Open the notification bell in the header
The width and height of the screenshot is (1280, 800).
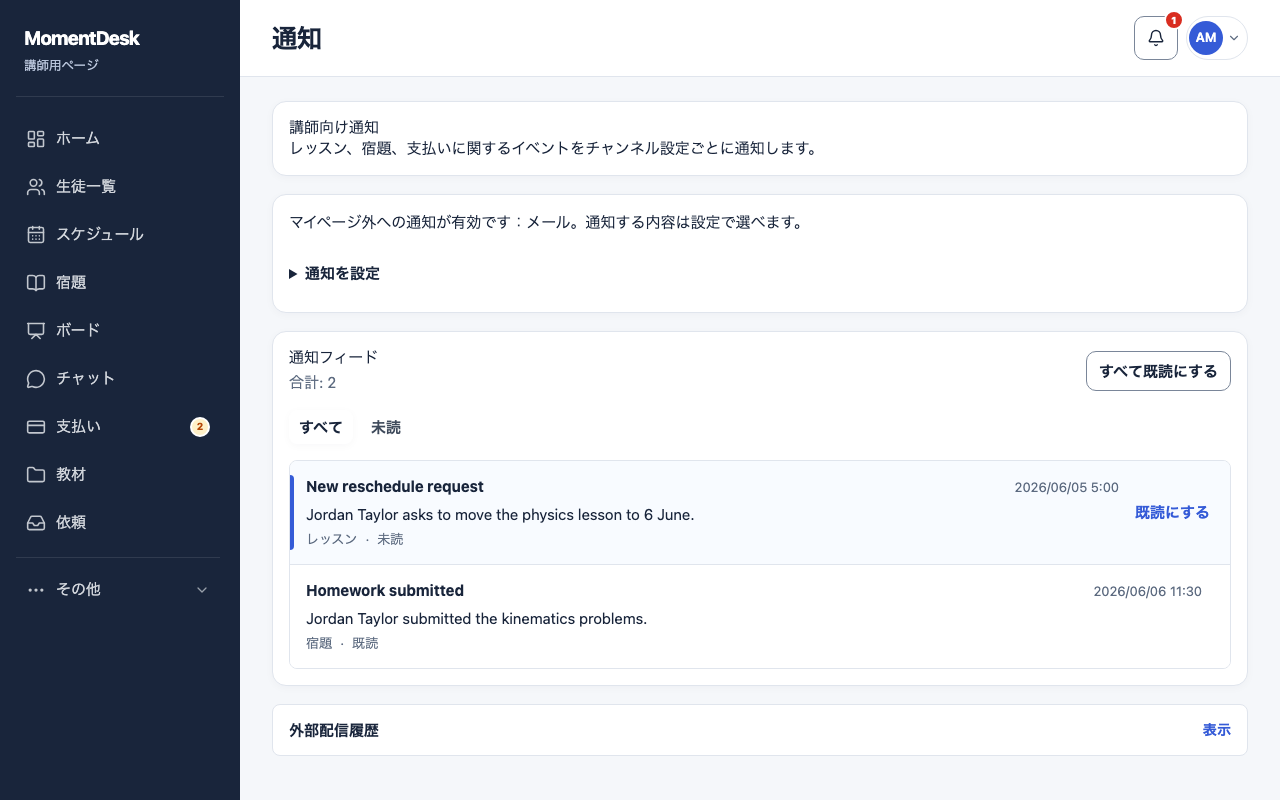1156,38
